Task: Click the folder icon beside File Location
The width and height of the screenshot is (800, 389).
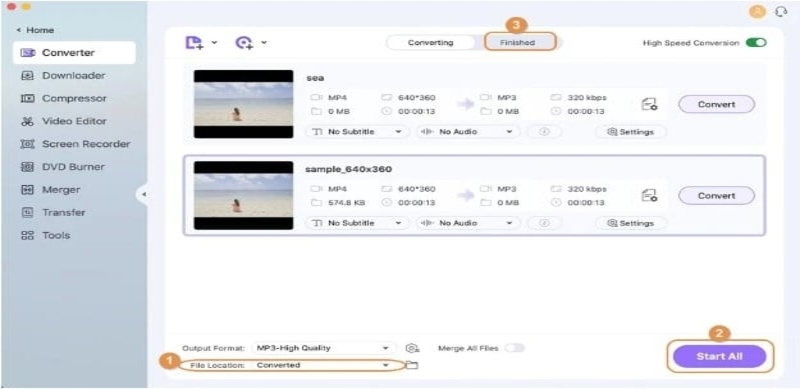Action: [411, 365]
